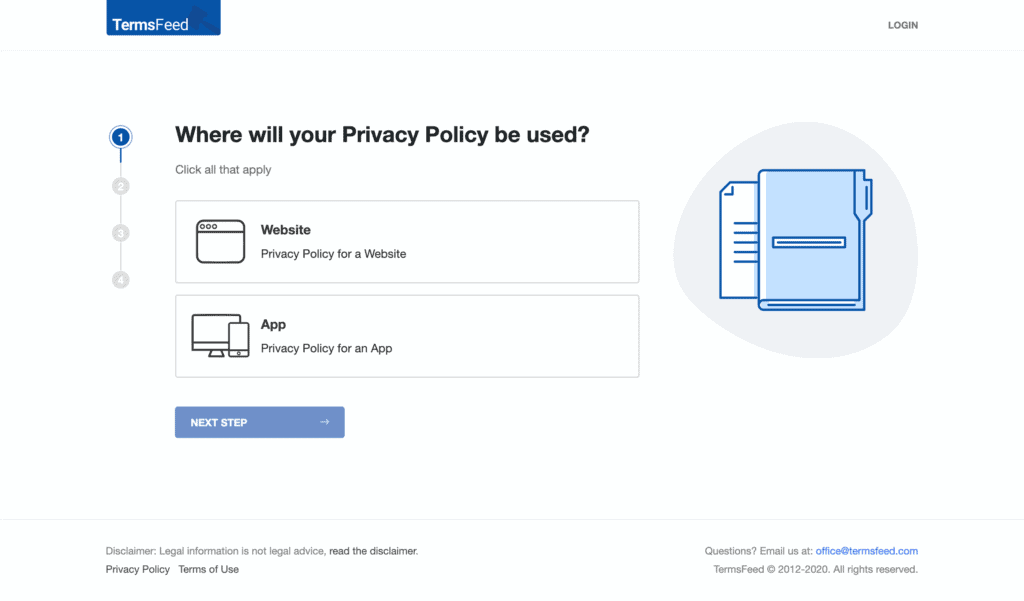
Task: Open the Privacy Policy footer link
Action: 138,569
